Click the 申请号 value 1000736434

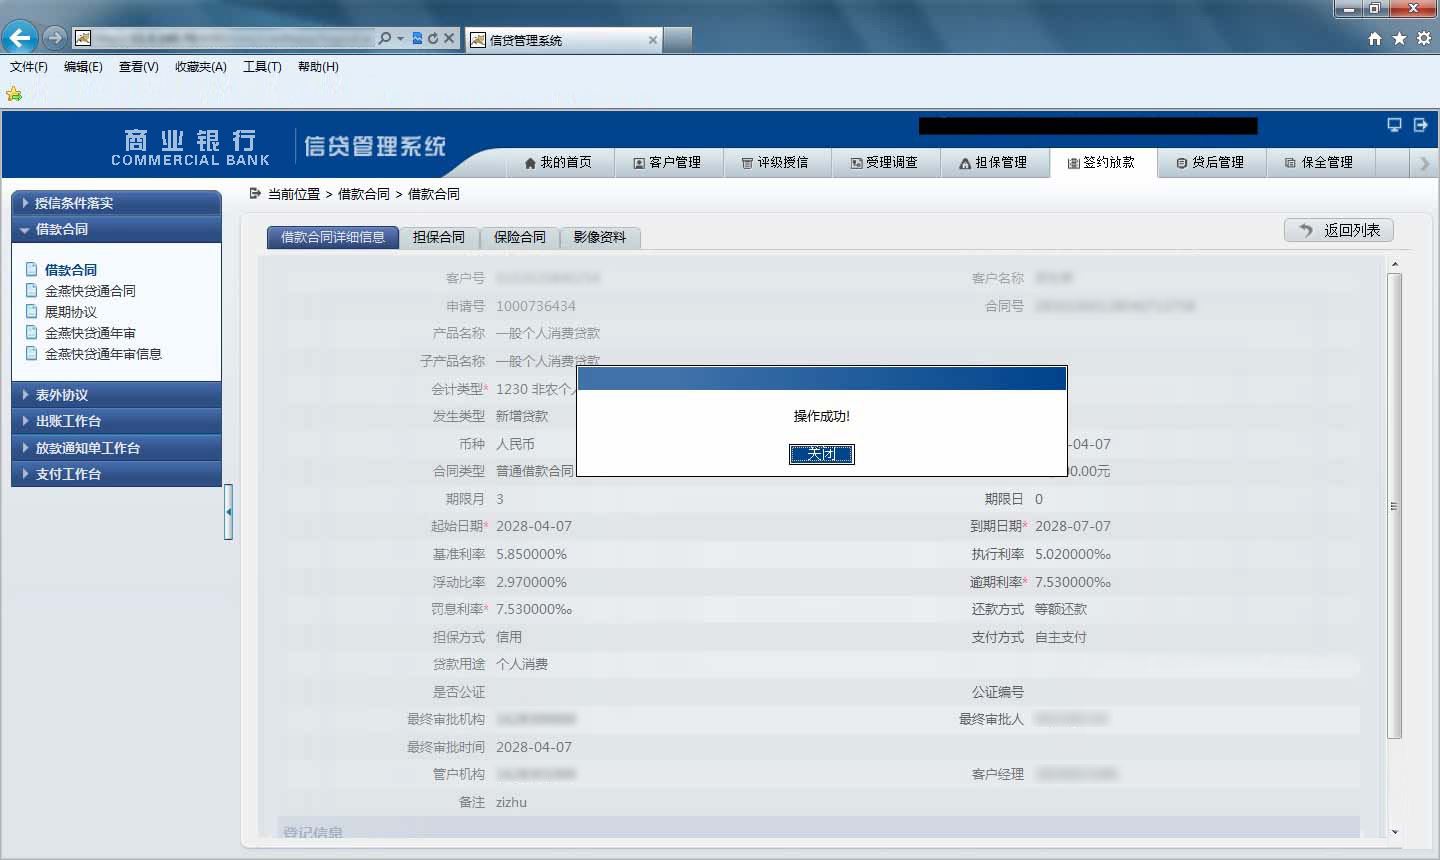tap(536, 306)
